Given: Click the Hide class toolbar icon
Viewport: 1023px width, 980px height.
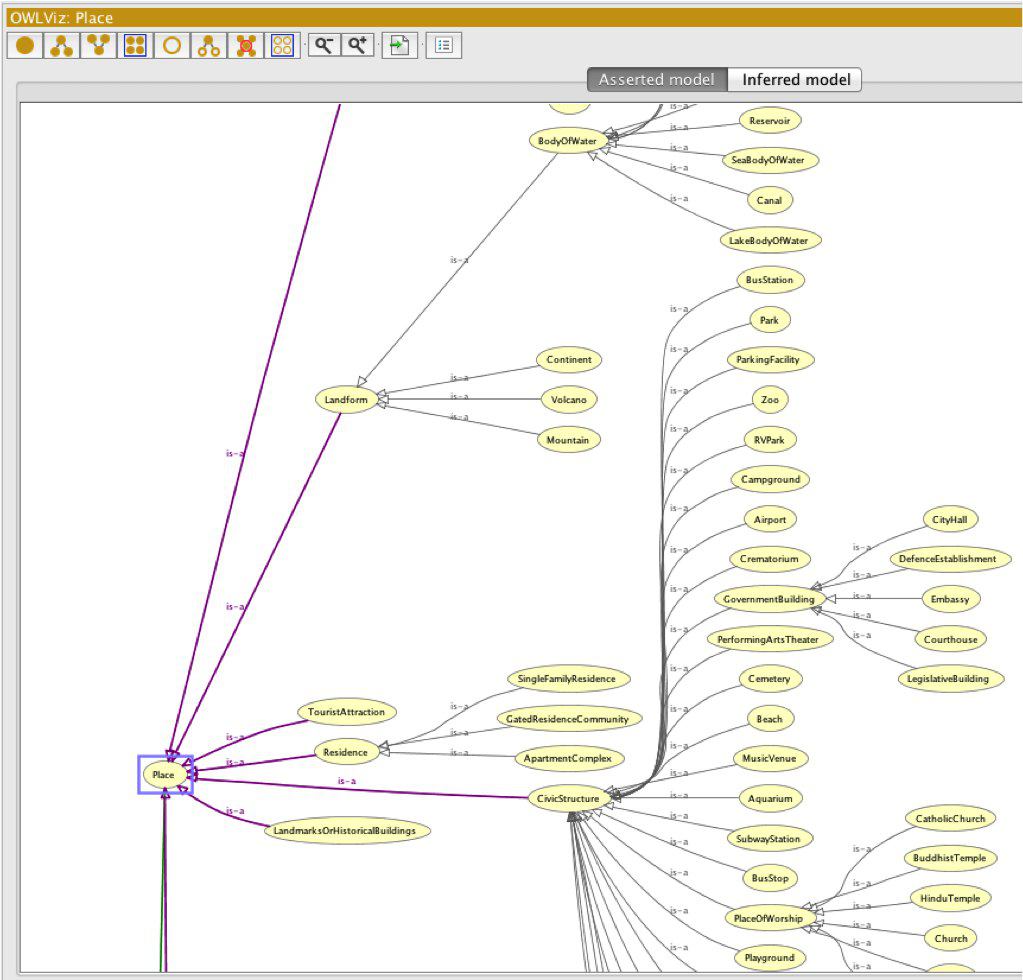Looking at the screenshot, I should [x=172, y=46].
